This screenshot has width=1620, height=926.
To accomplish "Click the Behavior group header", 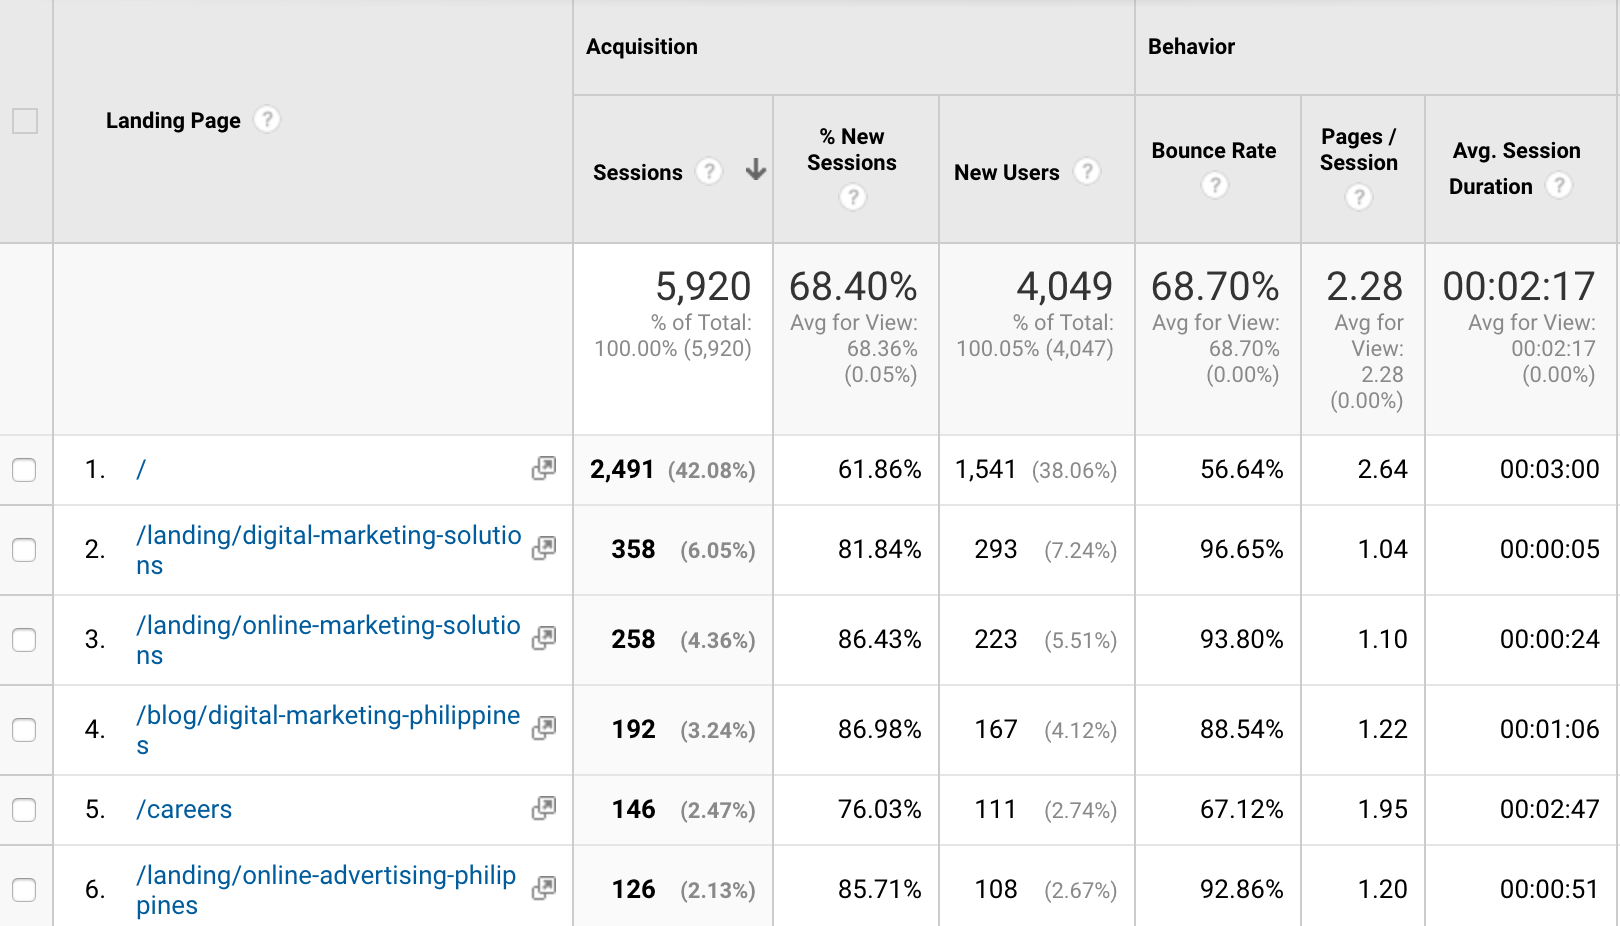I will [x=1191, y=47].
